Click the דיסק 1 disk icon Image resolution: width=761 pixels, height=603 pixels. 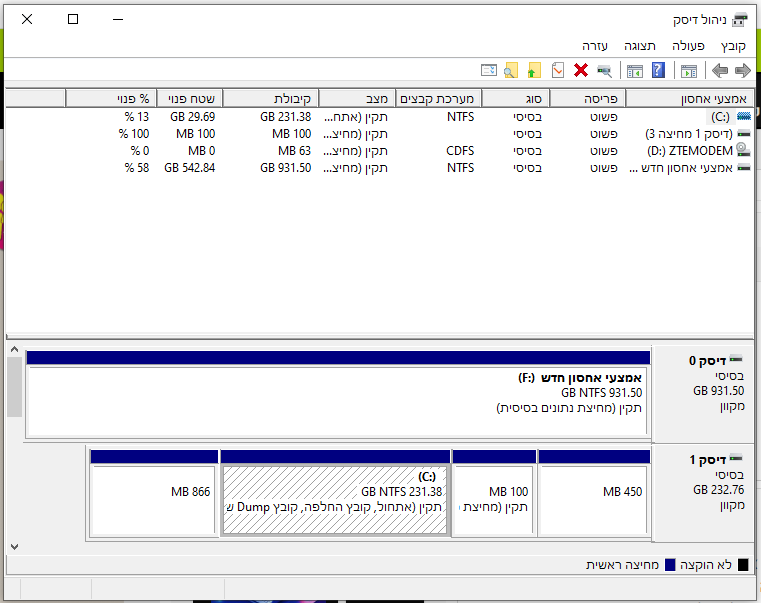[736, 458]
